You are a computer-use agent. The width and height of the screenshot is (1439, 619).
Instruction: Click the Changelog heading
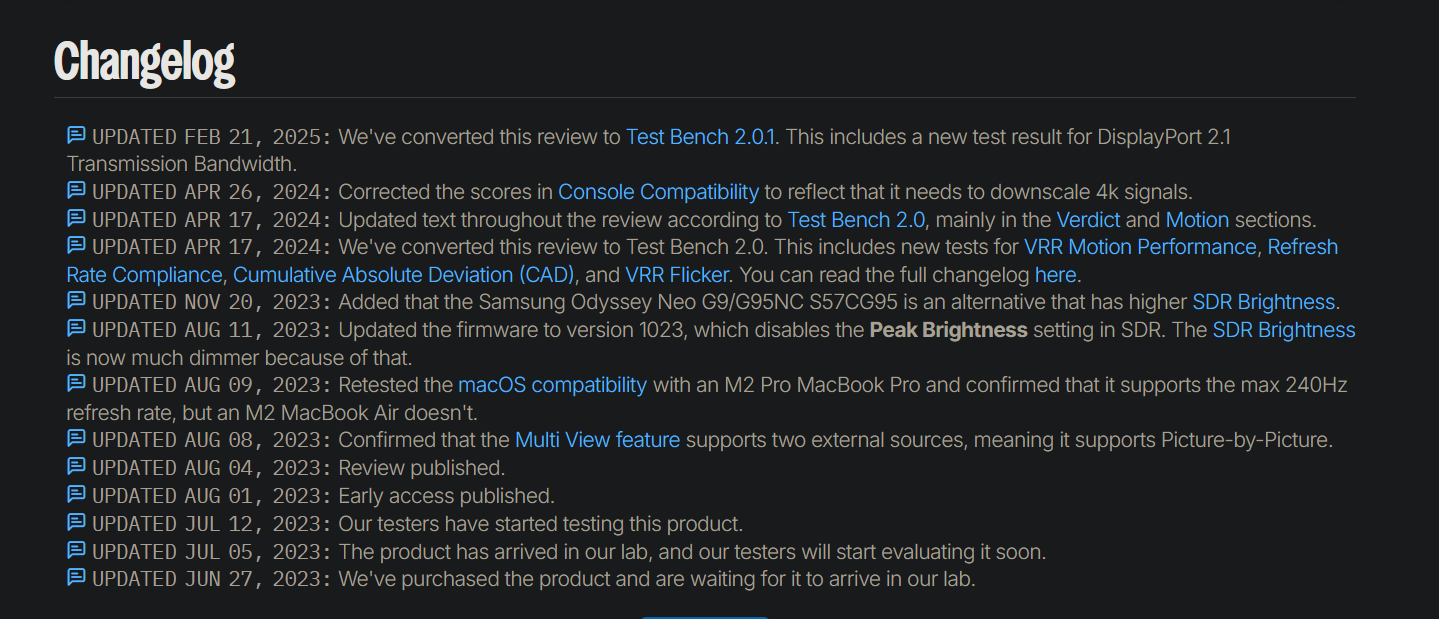coord(145,62)
